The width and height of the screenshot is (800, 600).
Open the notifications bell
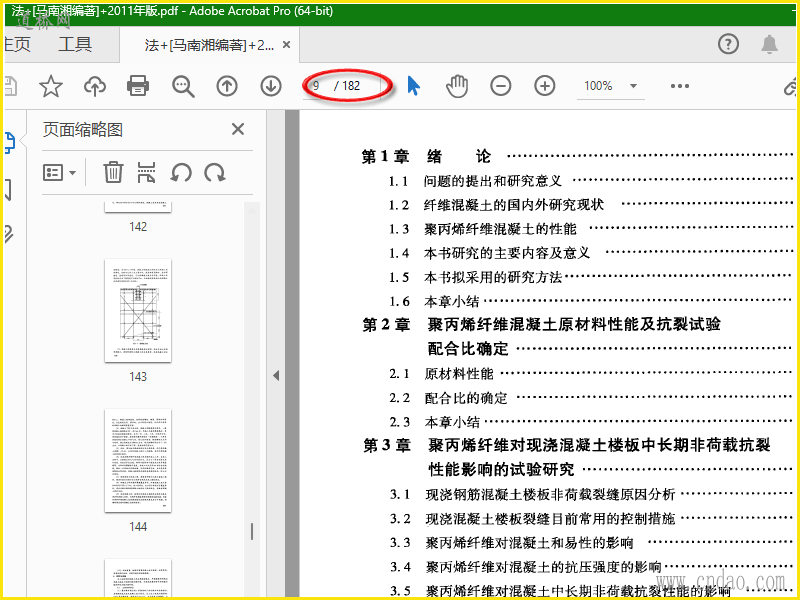pos(769,44)
